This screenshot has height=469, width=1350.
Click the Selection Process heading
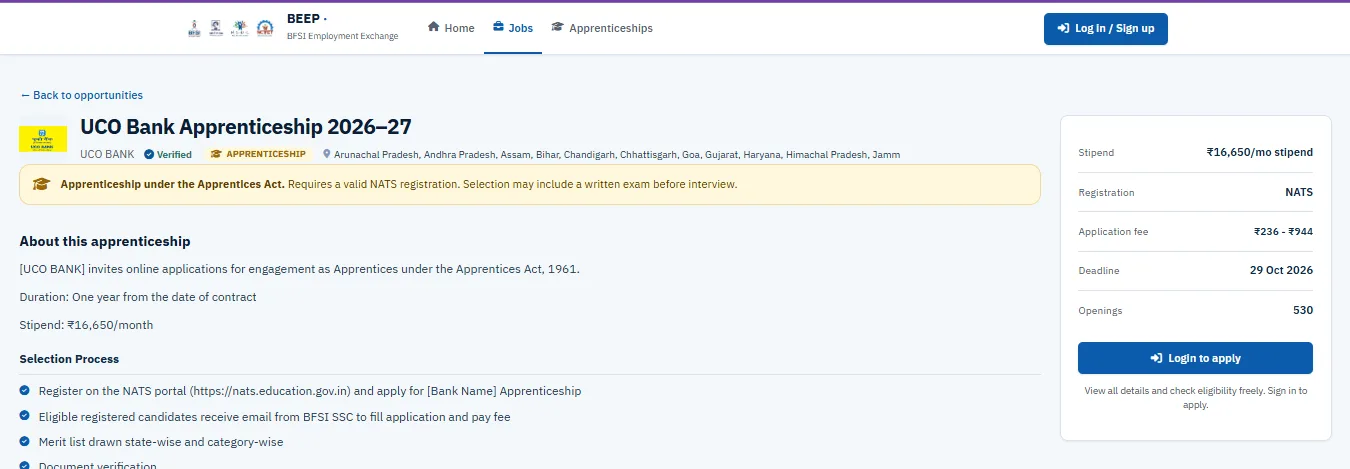coord(69,359)
